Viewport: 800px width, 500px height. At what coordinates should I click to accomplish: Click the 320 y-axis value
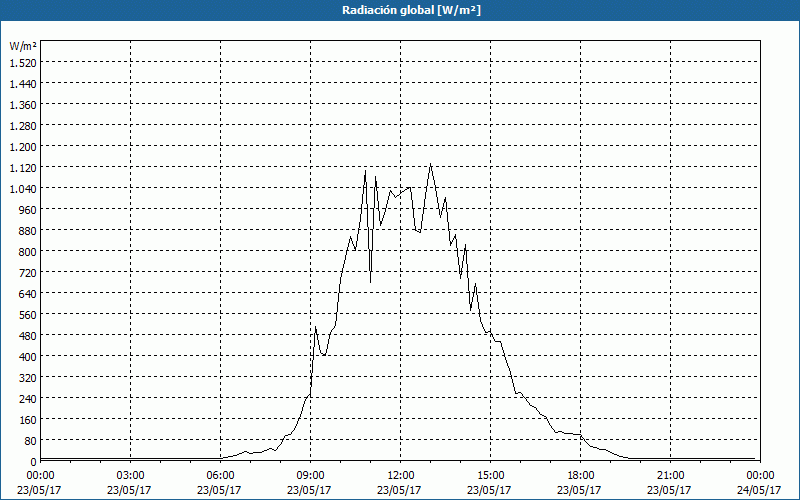pyautogui.click(x=29, y=378)
